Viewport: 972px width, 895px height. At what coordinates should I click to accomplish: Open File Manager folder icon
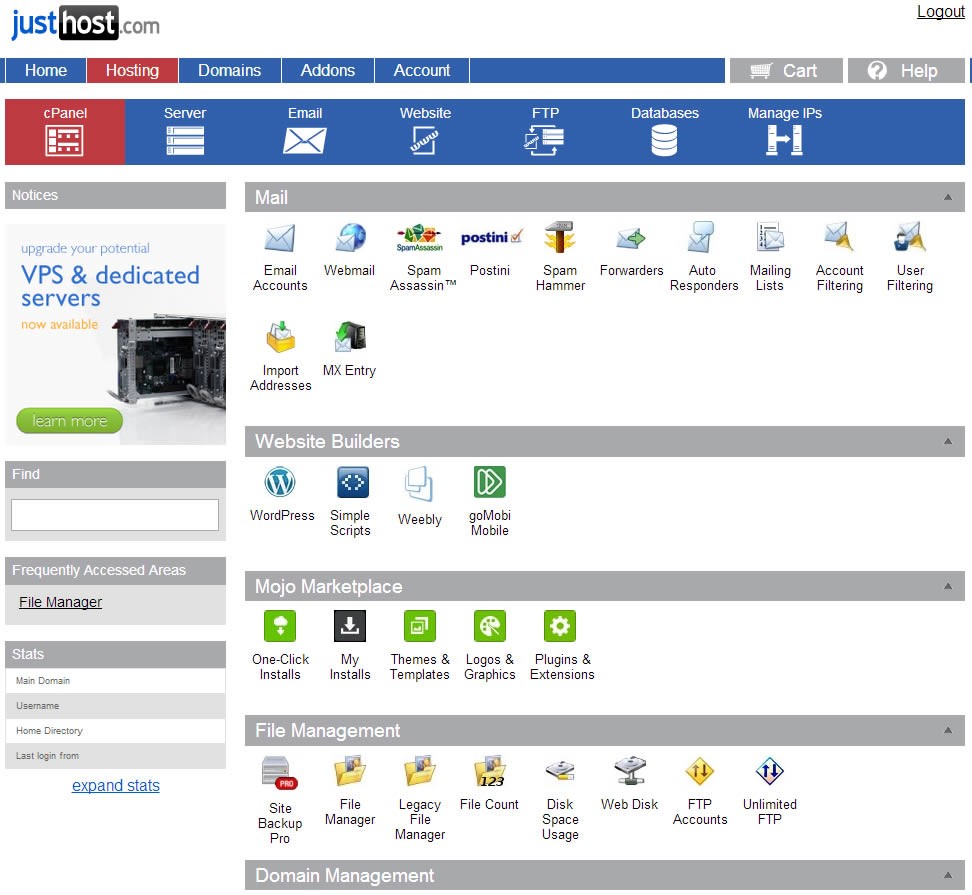point(350,770)
